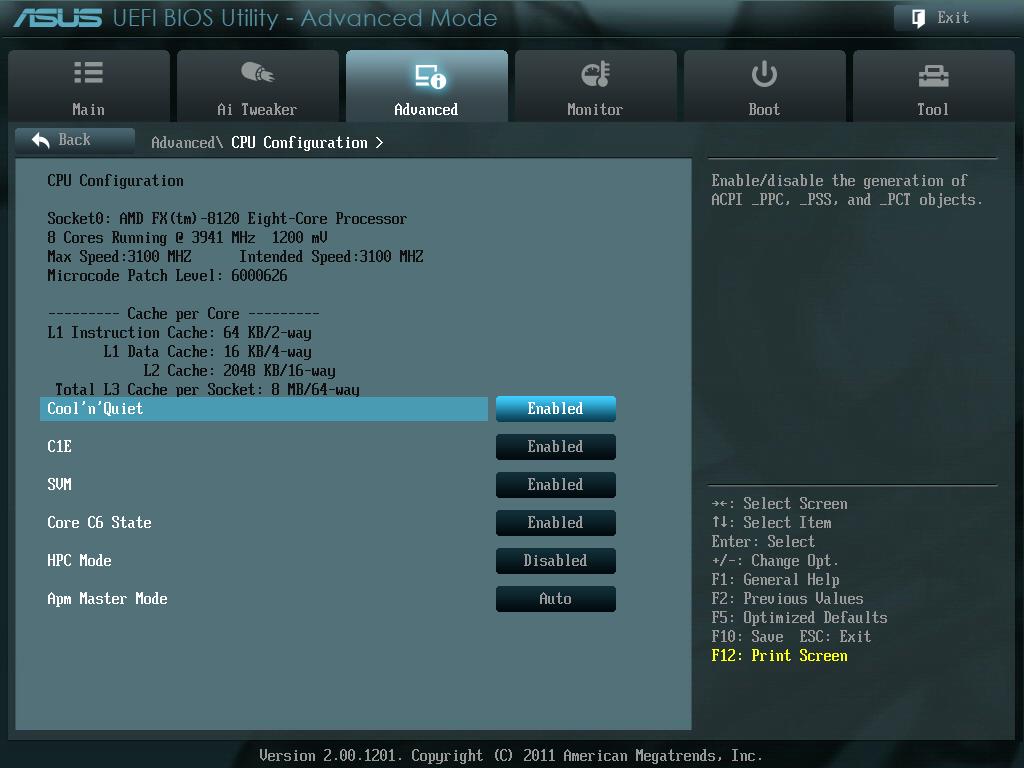Click the +/-: Change Opt. hint
Screen dimensions: 1024x768
tap(775, 560)
